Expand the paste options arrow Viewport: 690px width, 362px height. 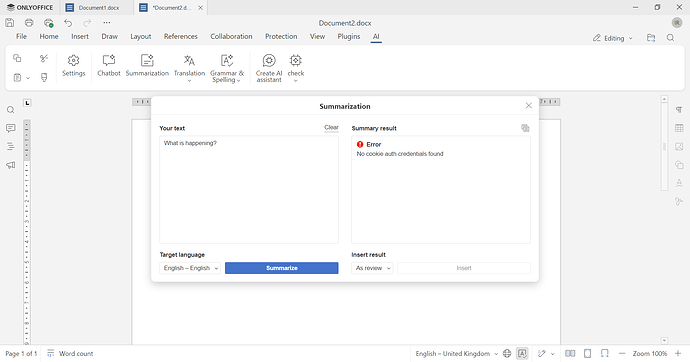point(28,78)
